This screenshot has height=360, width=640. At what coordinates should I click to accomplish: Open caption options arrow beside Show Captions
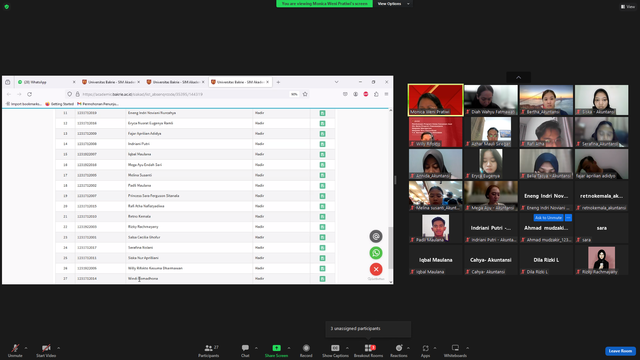coord(347,348)
